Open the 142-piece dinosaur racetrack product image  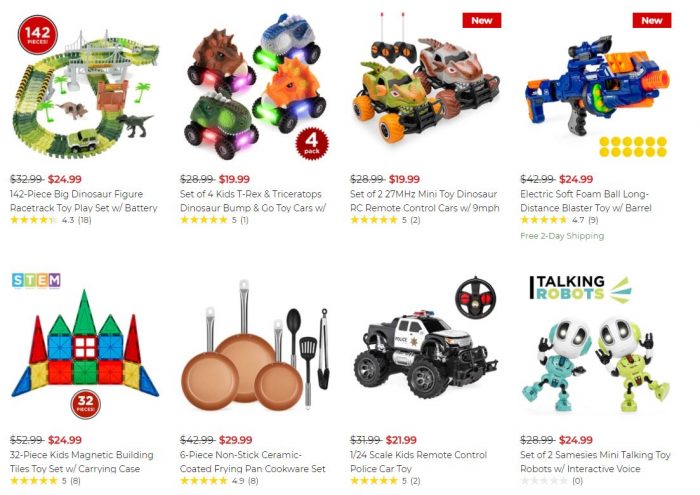(85, 87)
